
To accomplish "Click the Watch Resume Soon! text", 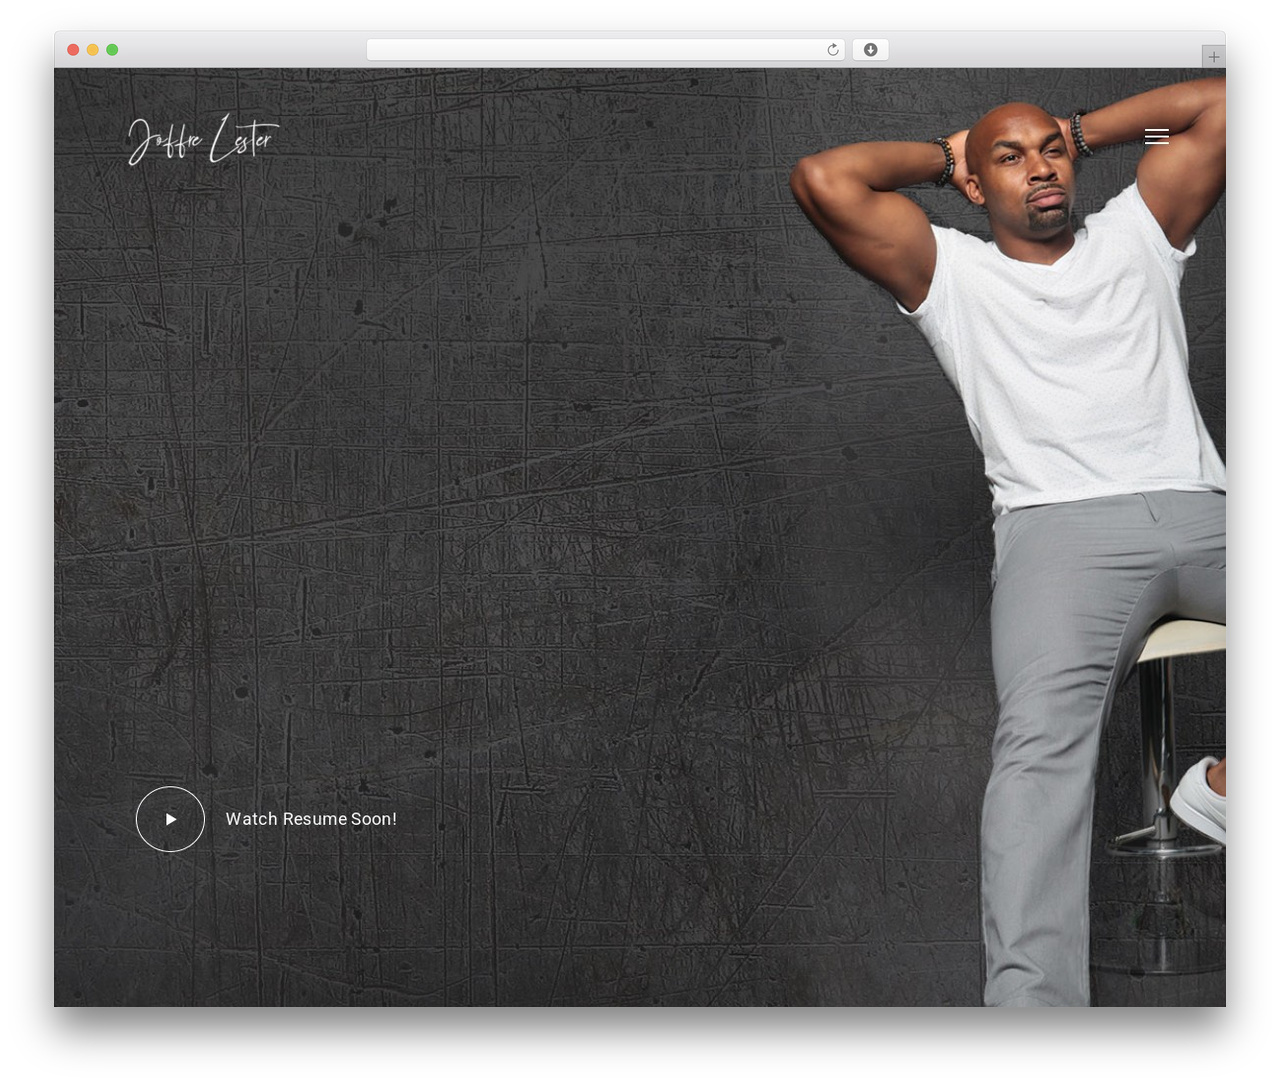I will pos(311,819).
